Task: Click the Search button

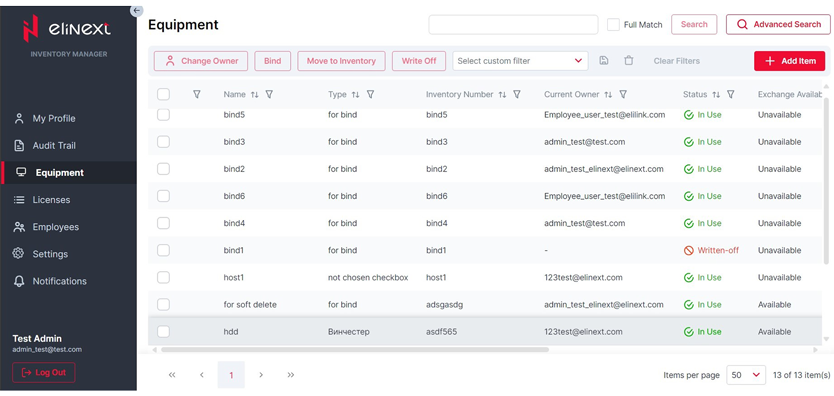Action: [x=694, y=24]
